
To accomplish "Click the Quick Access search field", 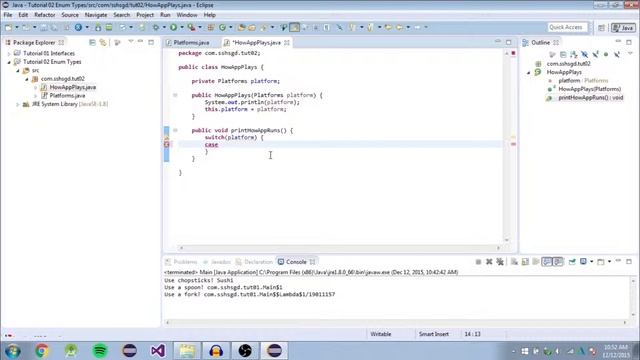I will (567, 27).
